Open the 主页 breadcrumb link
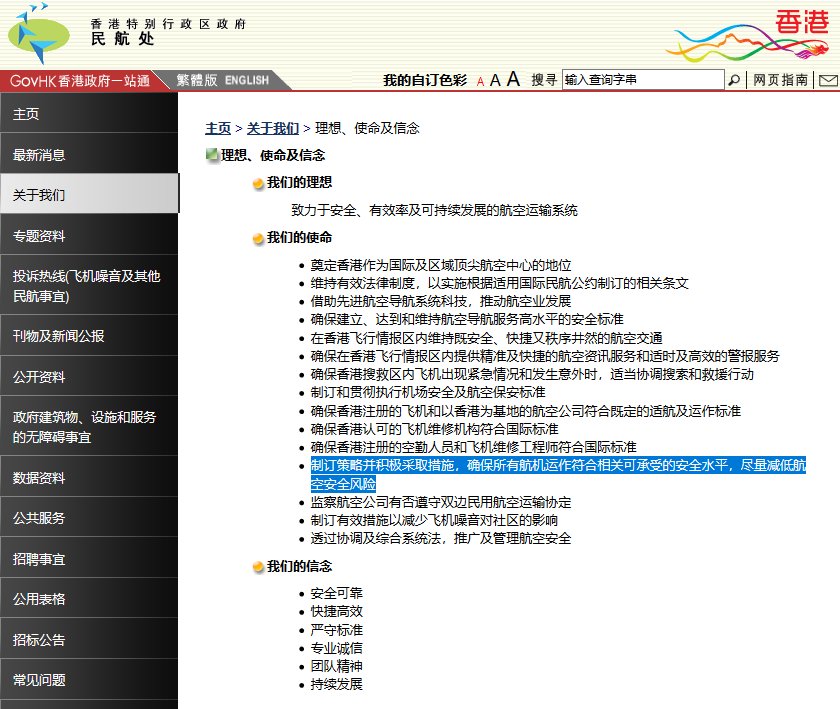840x709 pixels. point(217,128)
